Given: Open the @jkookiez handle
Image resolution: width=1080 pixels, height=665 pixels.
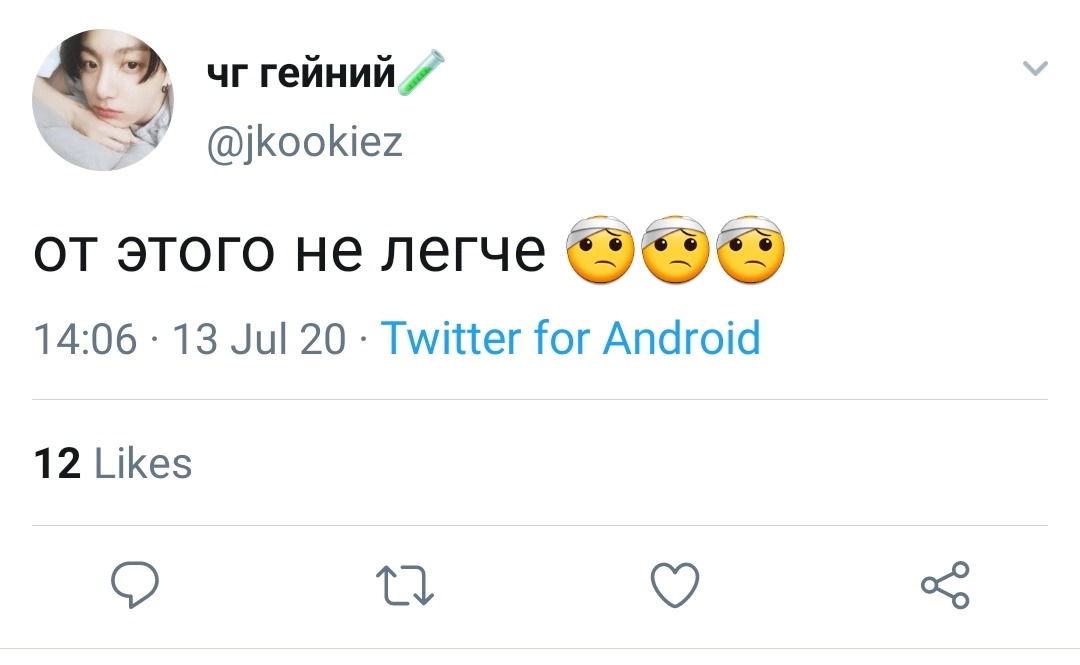Looking at the screenshot, I should (304, 142).
